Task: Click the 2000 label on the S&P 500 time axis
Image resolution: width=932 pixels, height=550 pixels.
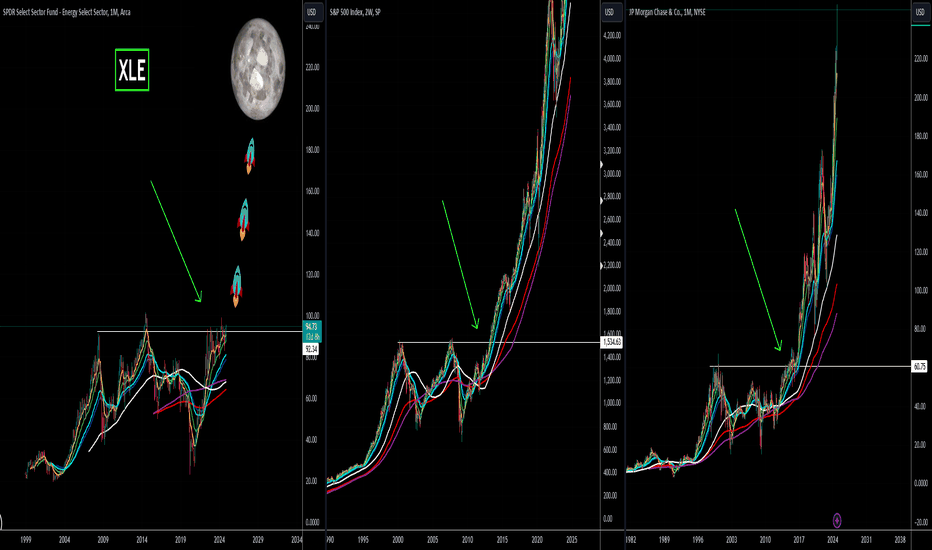Action: click(x=398, y=540)
